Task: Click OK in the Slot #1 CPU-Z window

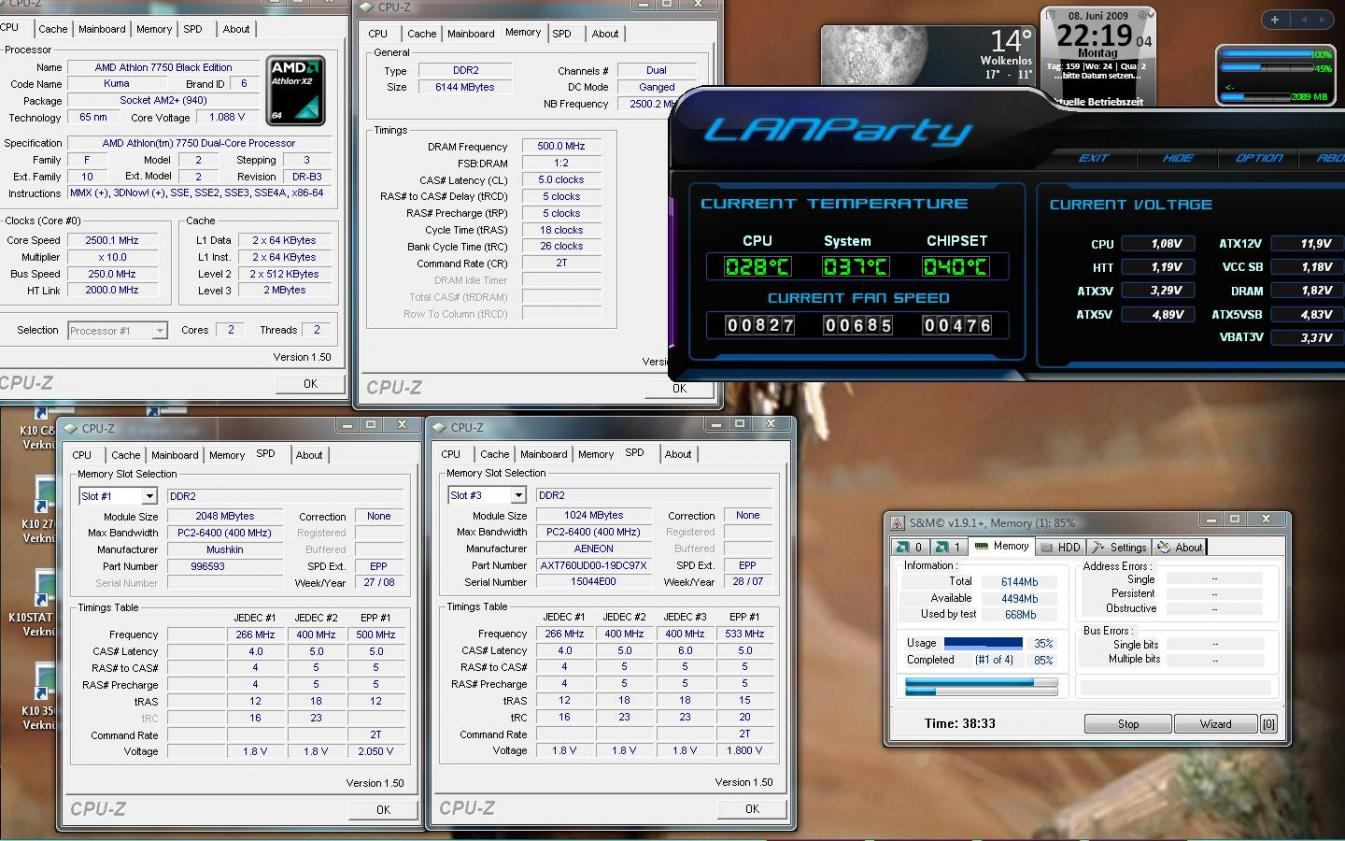Action: [383, 810]
